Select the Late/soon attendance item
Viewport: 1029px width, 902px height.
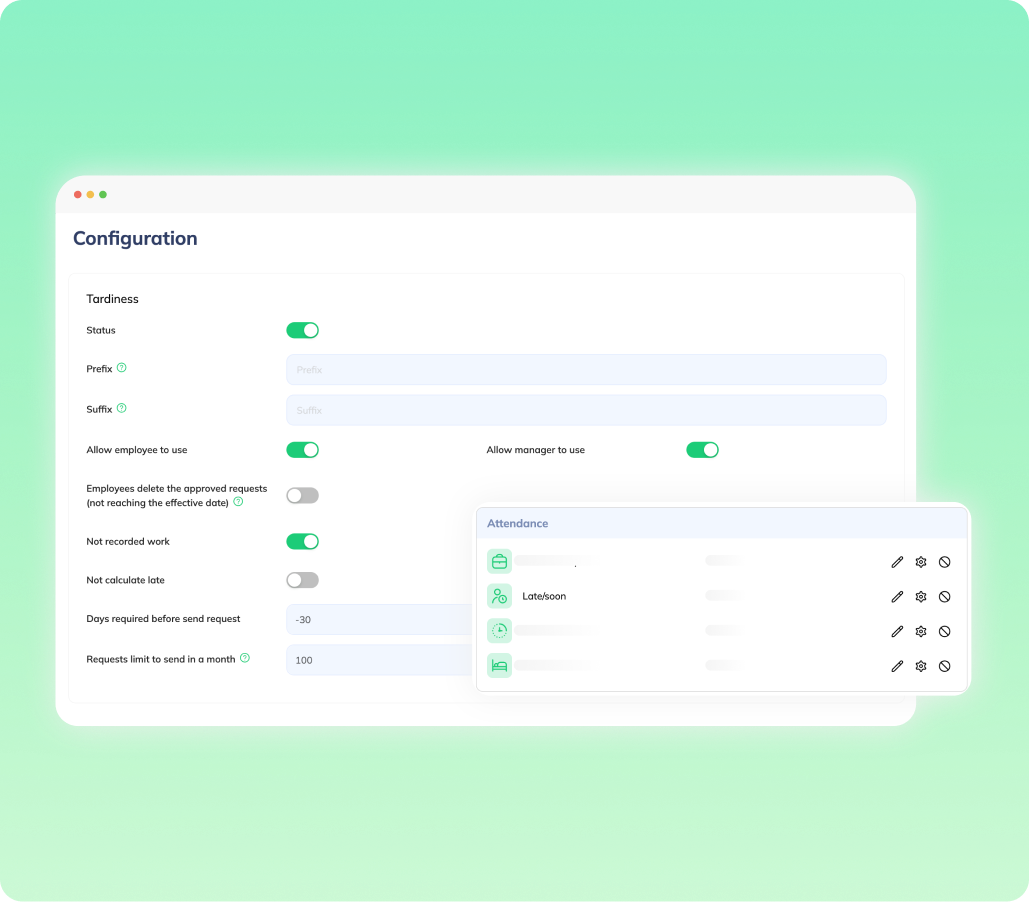(x=544, y=597)
